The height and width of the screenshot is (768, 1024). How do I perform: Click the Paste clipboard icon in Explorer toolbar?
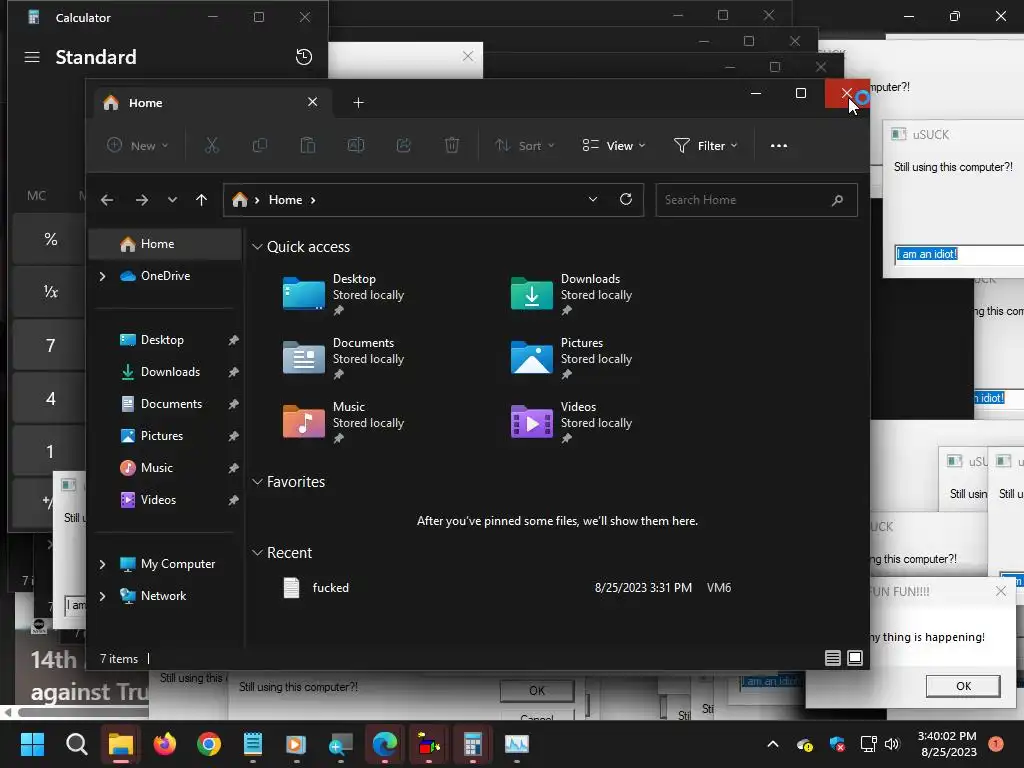[308, 145]
